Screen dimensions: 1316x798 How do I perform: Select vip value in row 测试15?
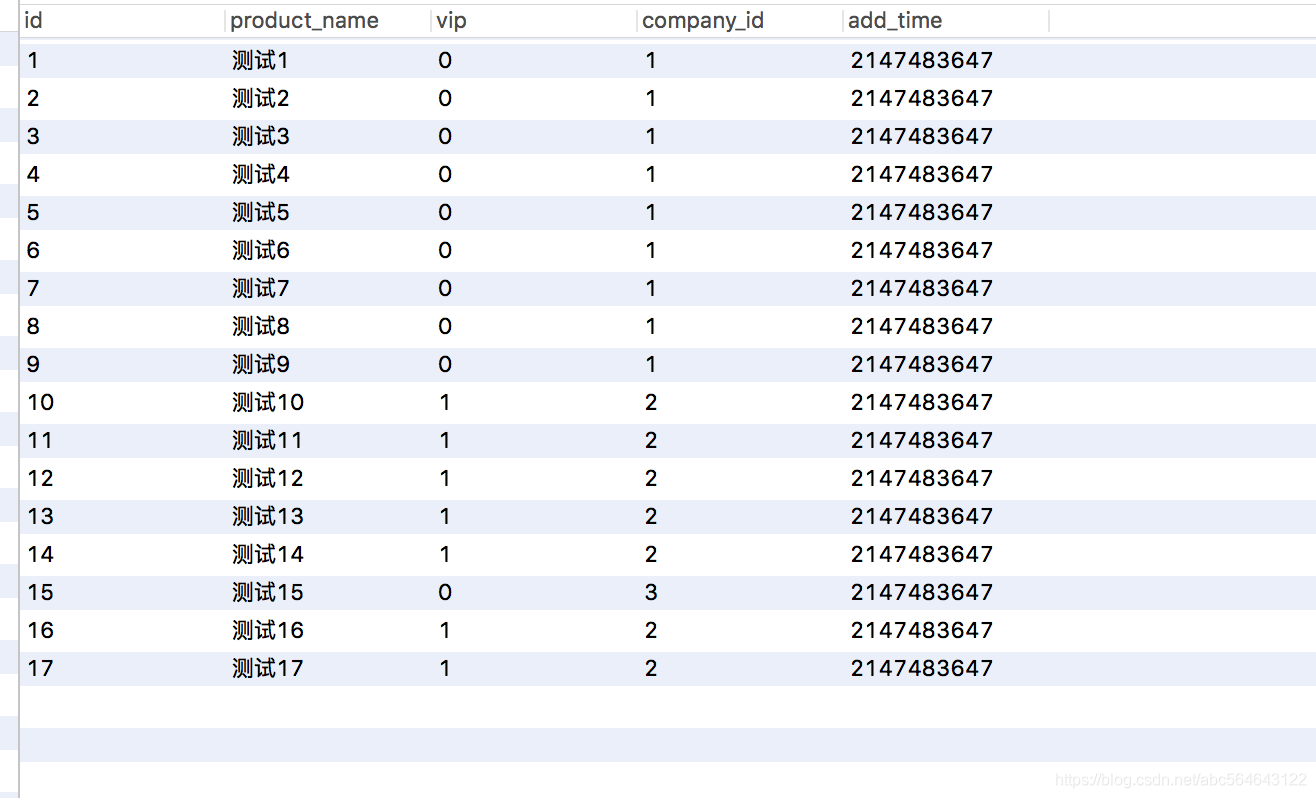tap(445, 593)
